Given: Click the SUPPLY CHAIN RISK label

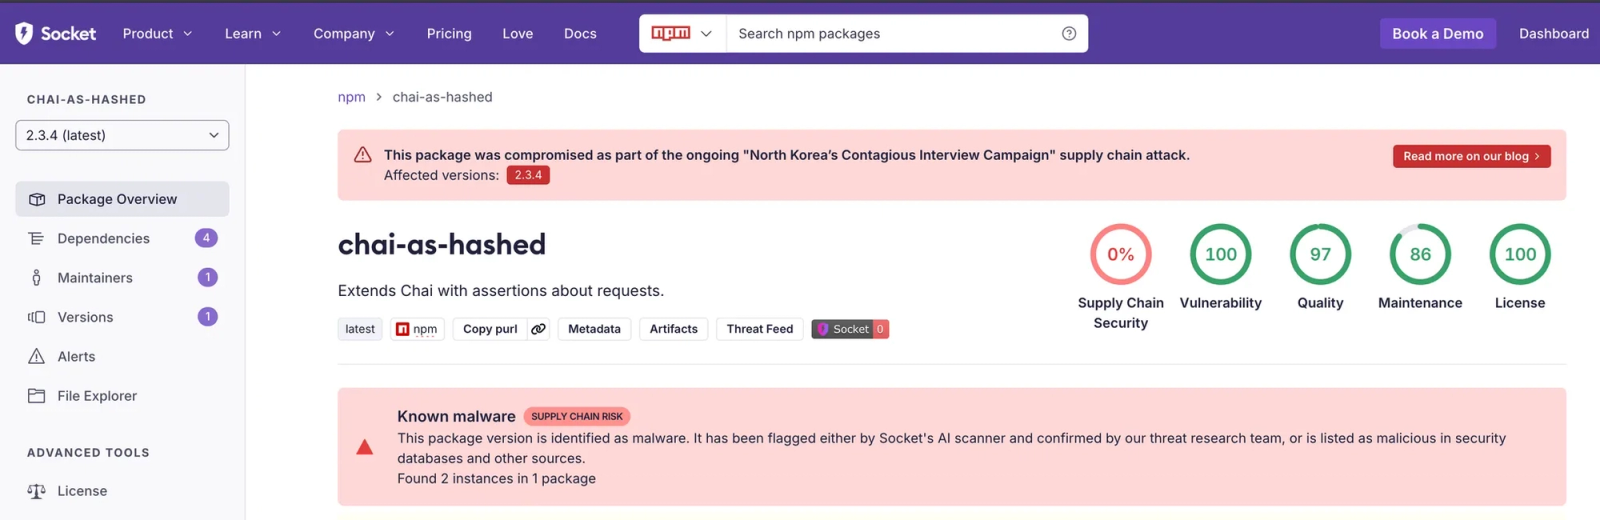Looking at the screenshot, I should click(x=577, y=416).
